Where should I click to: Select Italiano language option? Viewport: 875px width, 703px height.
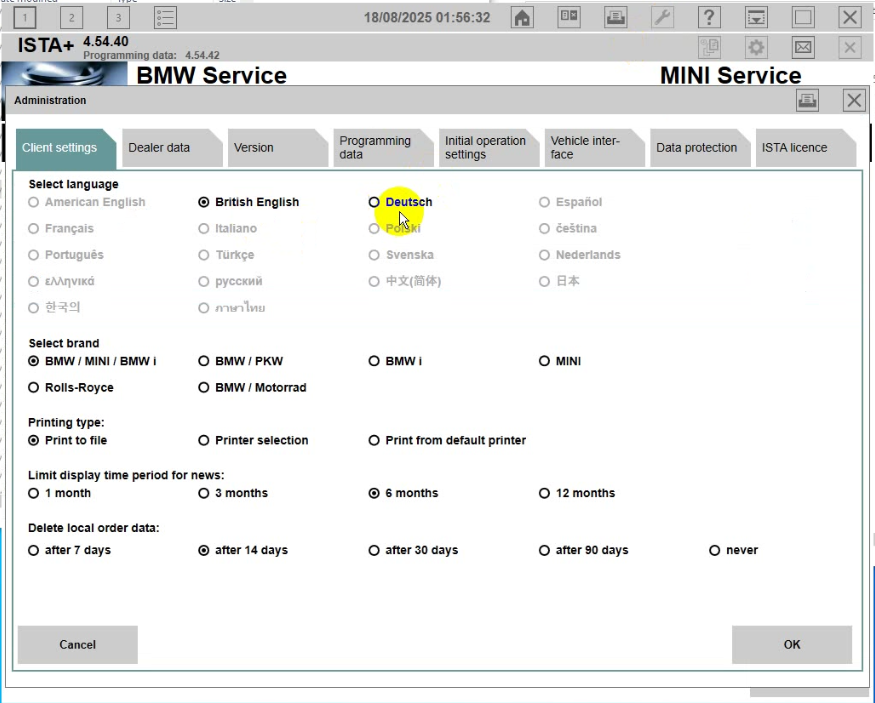[227, 228]
